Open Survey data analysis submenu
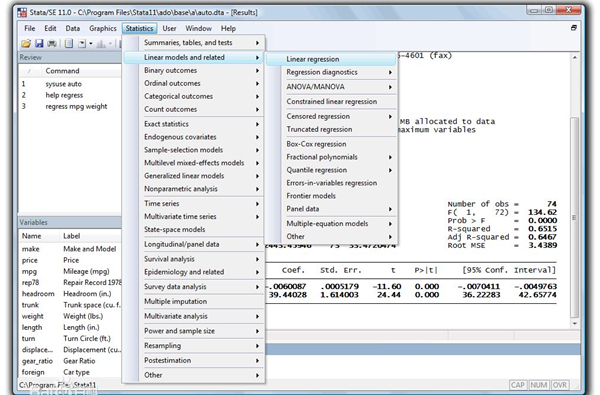The image size is (600, 395). tap(193, 287)
